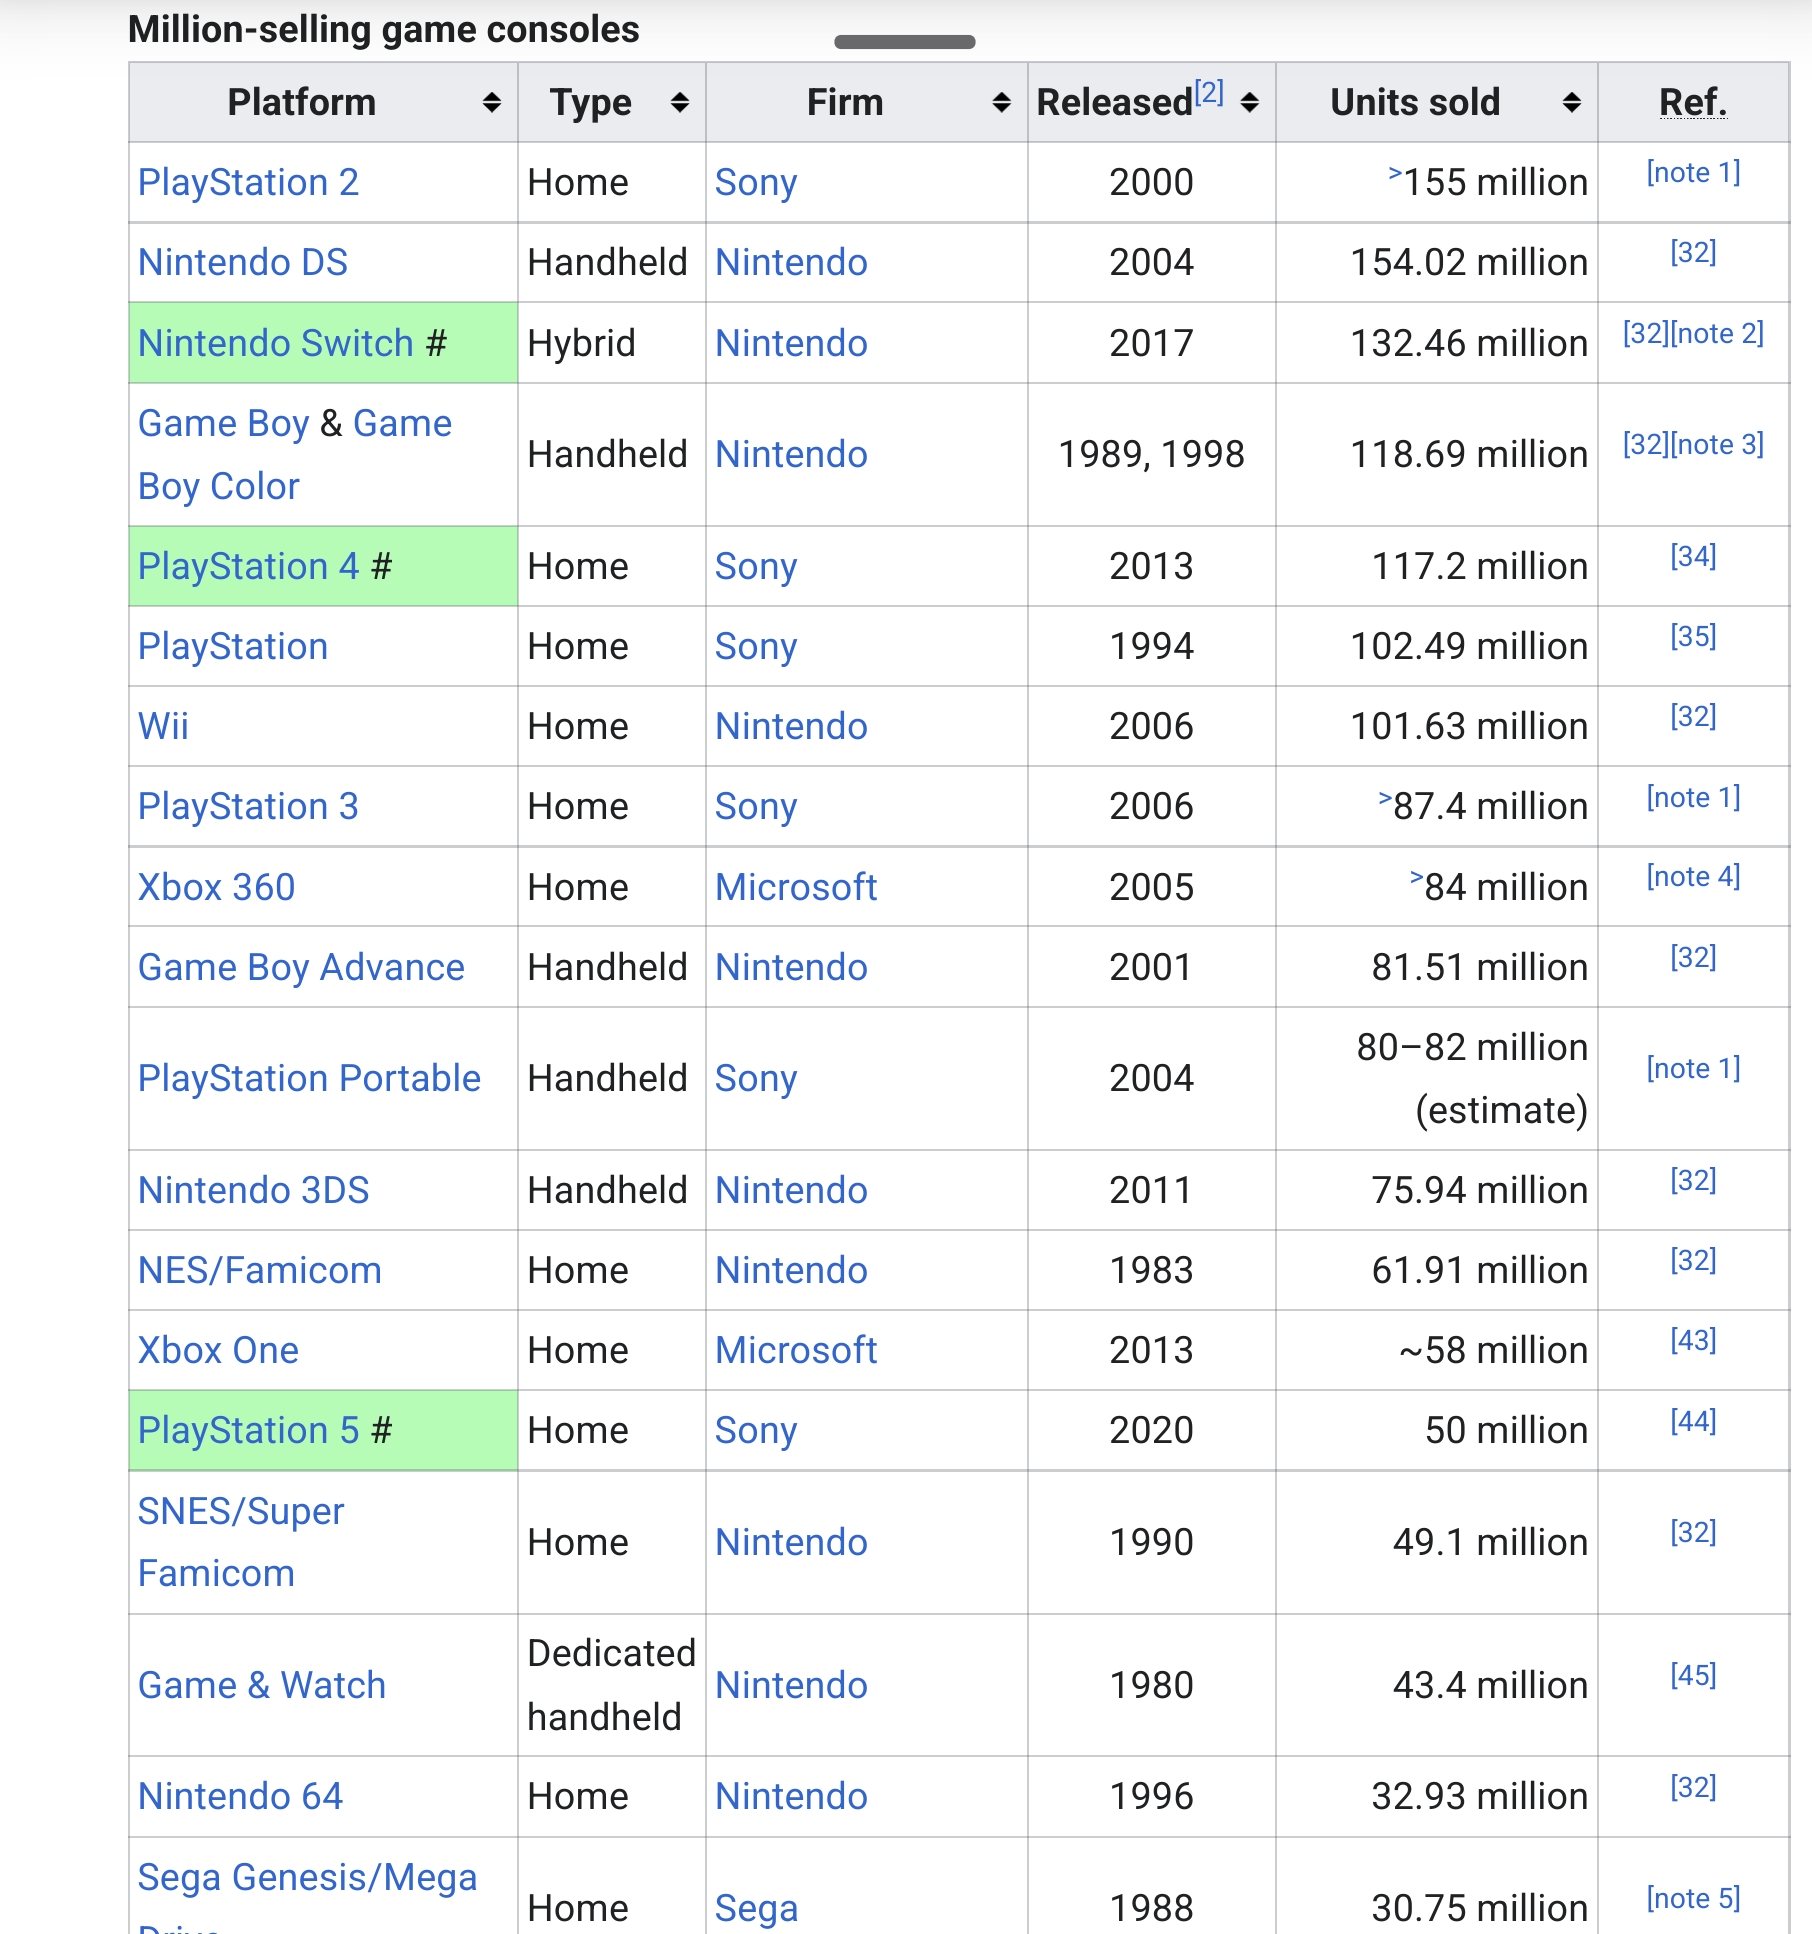1812x1934 pixels.
Task: Click Microsoft in the Xbox 360 row
Action: coord(796,887)
